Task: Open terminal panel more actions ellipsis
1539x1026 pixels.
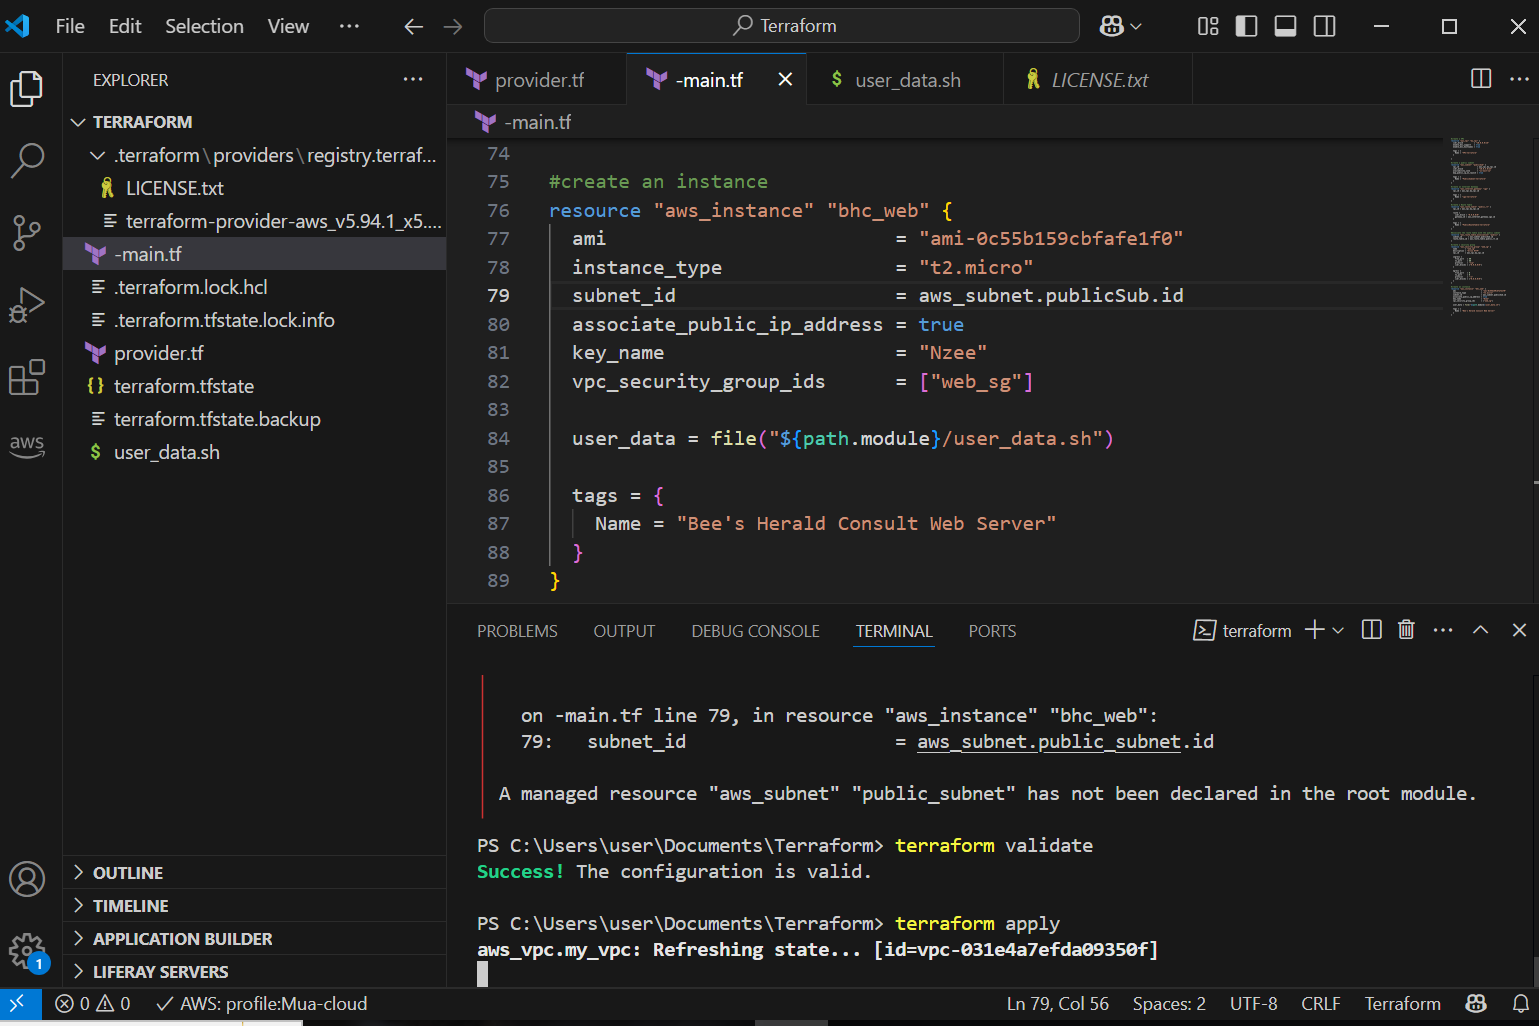Action: [1442, 630]
